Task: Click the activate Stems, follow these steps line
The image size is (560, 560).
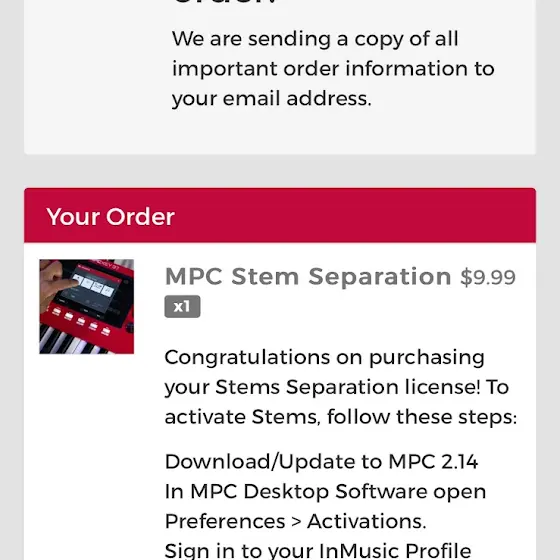Action: (341, 417)
